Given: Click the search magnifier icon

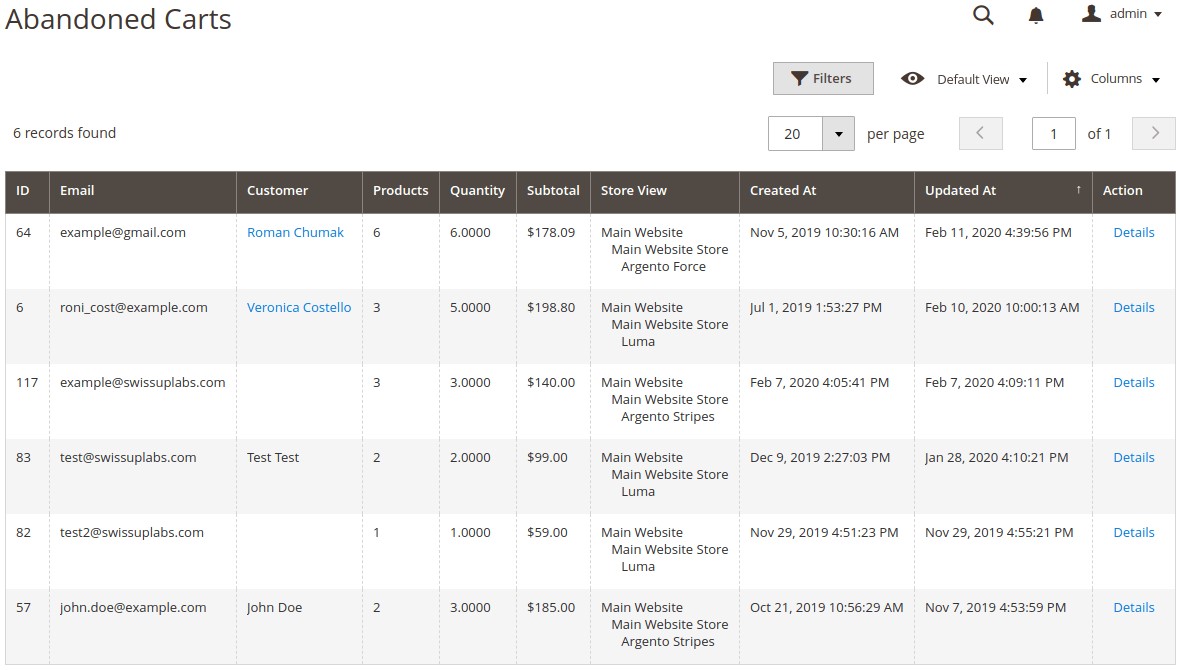Looking at the screenshot, I should [x=983, y=15].
